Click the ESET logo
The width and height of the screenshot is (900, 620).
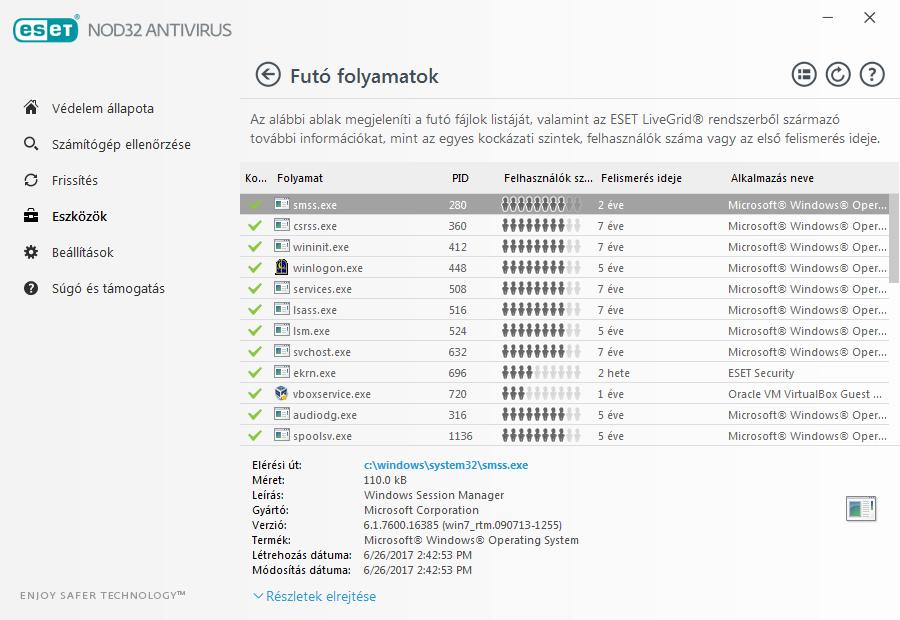(46, 29)
